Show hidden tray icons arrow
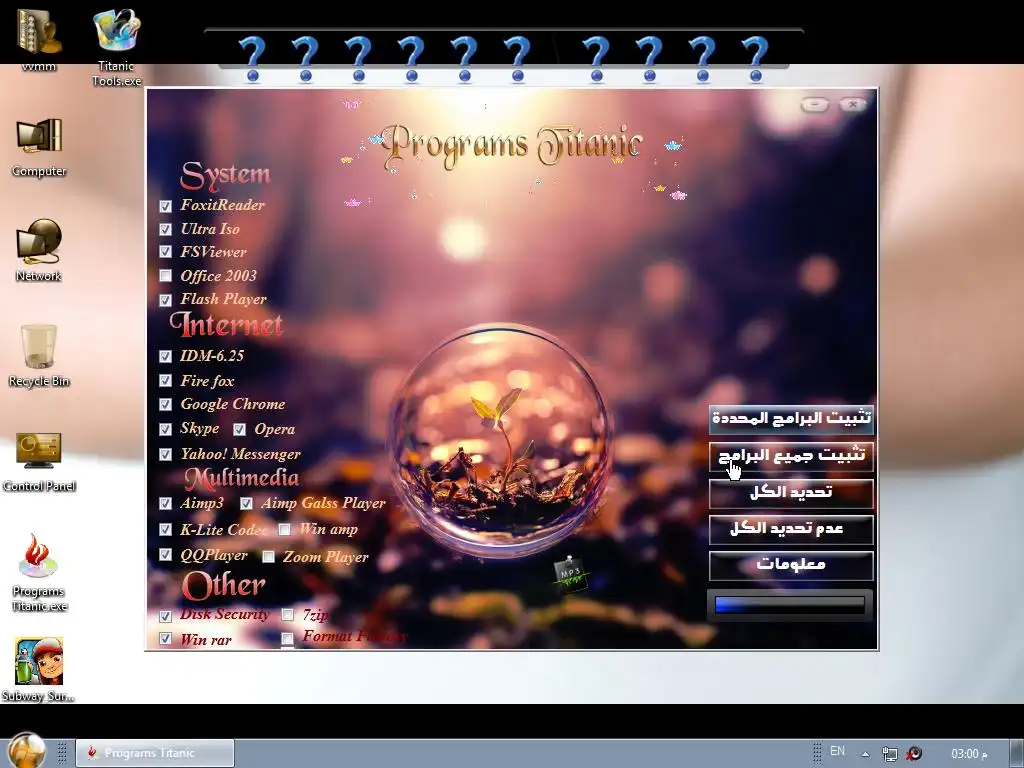1024x768 pixels. (865, 754)
